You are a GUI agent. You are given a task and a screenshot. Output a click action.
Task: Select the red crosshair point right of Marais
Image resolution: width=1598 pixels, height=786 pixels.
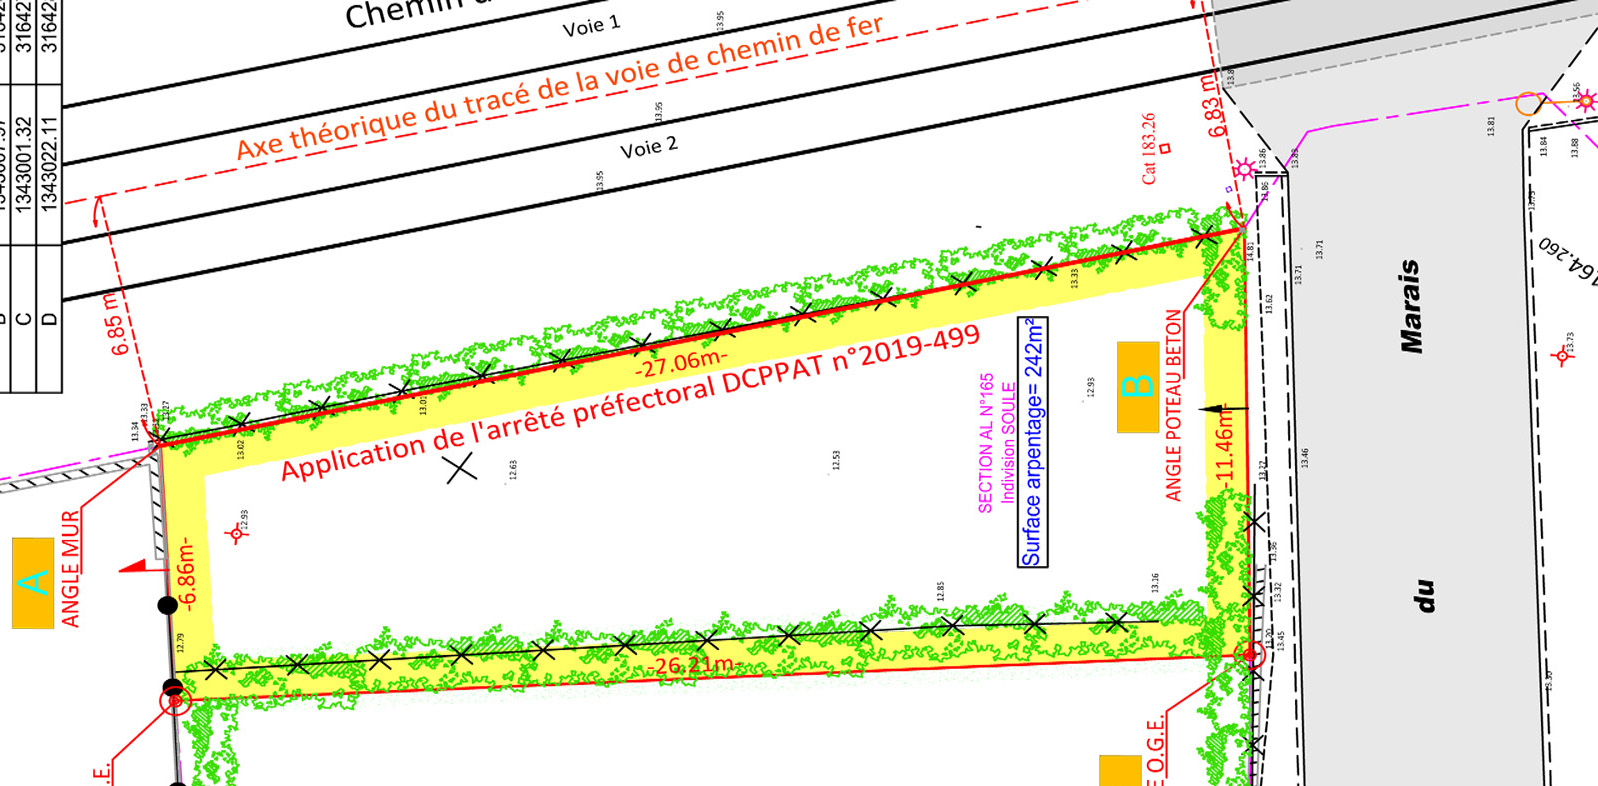click(1561, 355)
